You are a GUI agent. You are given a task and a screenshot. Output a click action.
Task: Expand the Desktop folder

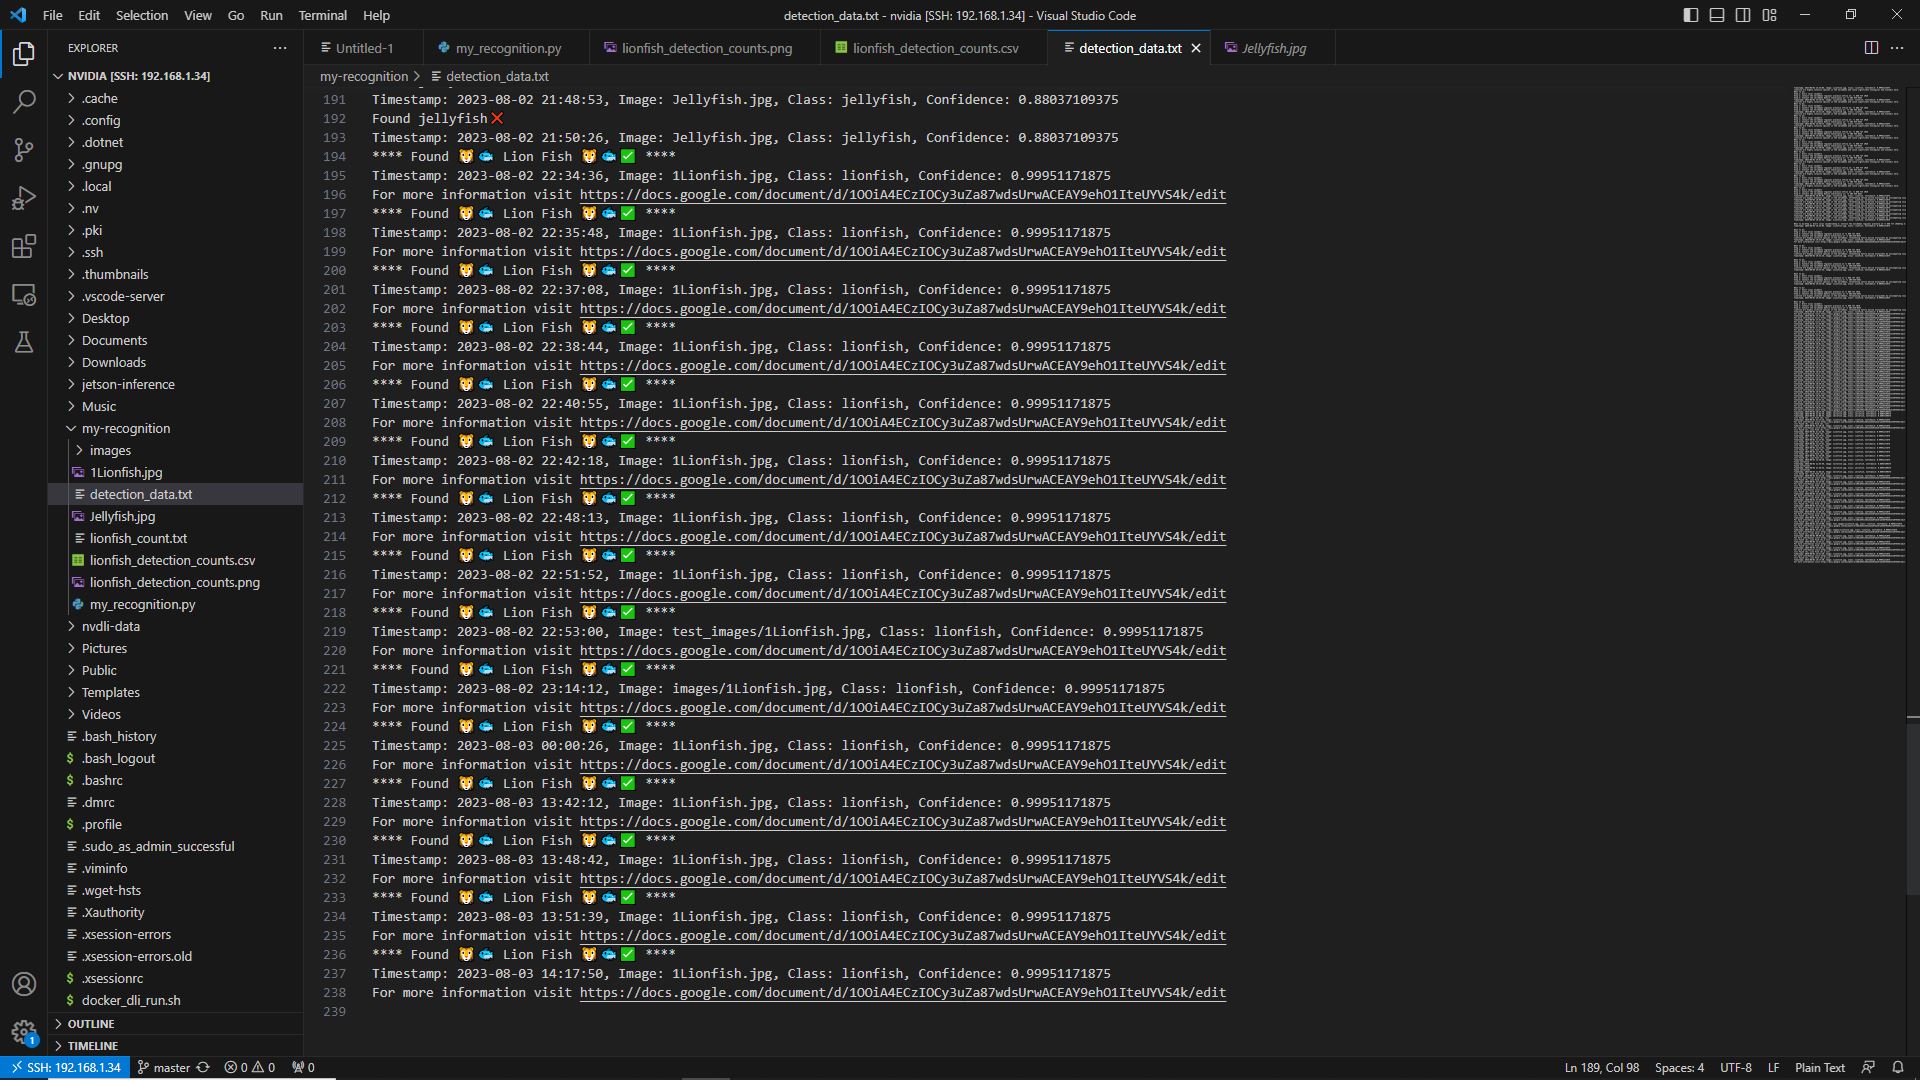coord(175,318)
